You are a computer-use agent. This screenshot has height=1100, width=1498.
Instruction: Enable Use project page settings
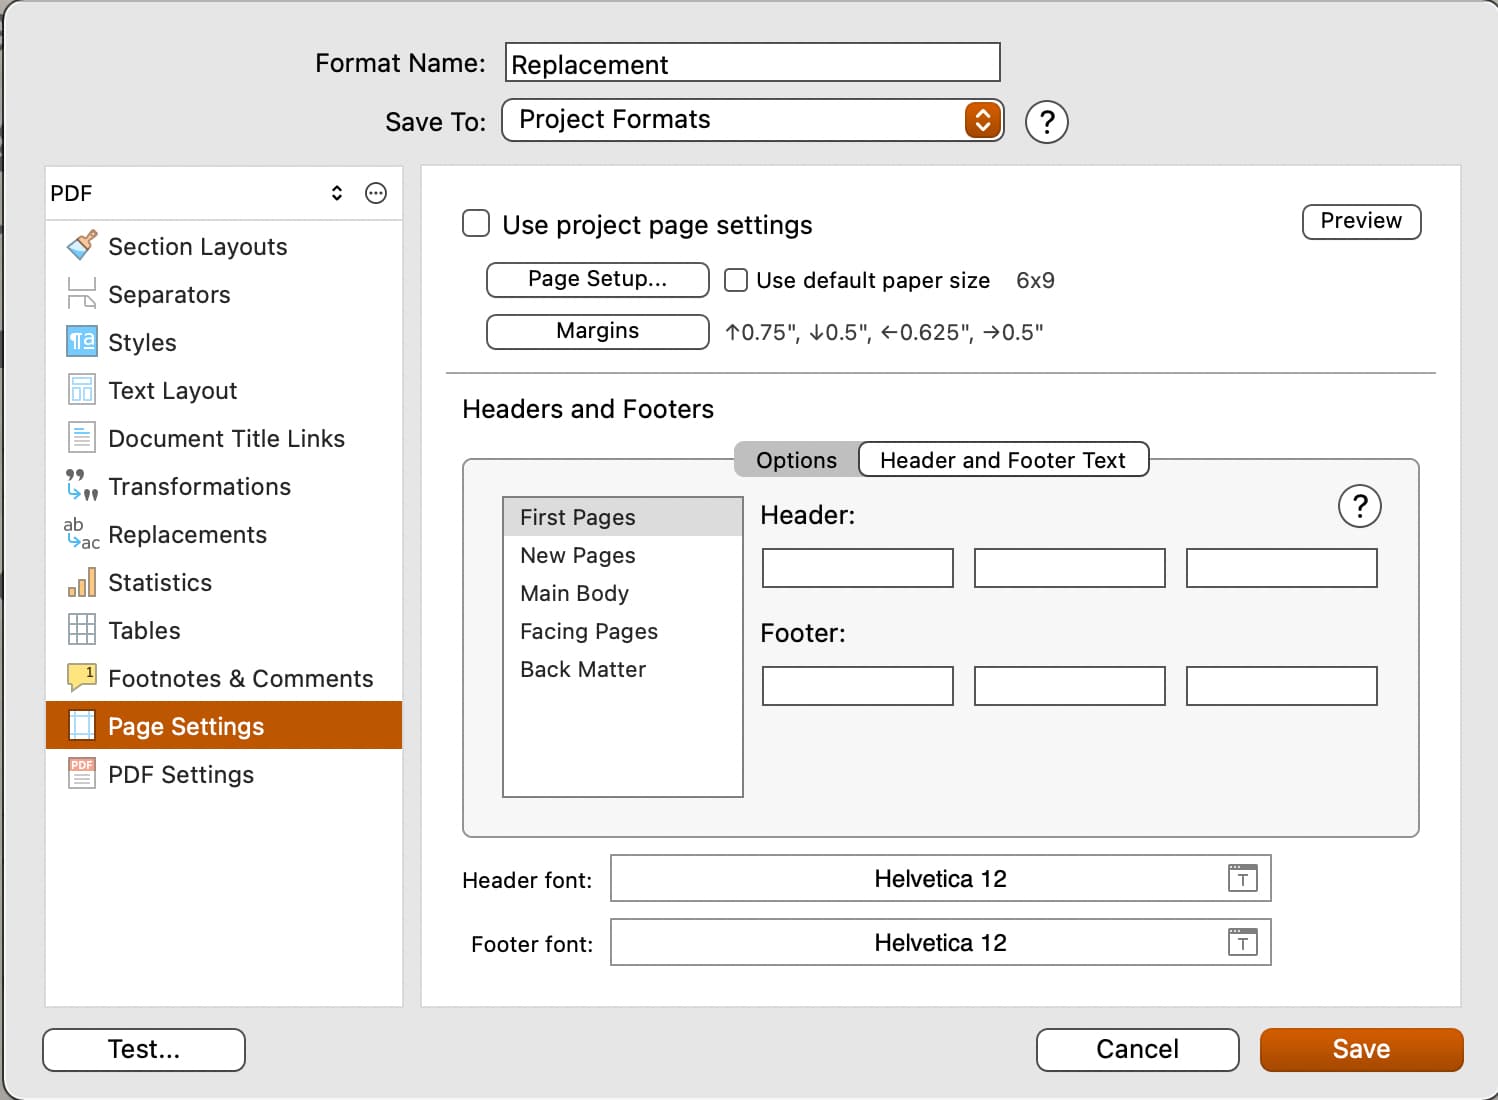[476, 223]
